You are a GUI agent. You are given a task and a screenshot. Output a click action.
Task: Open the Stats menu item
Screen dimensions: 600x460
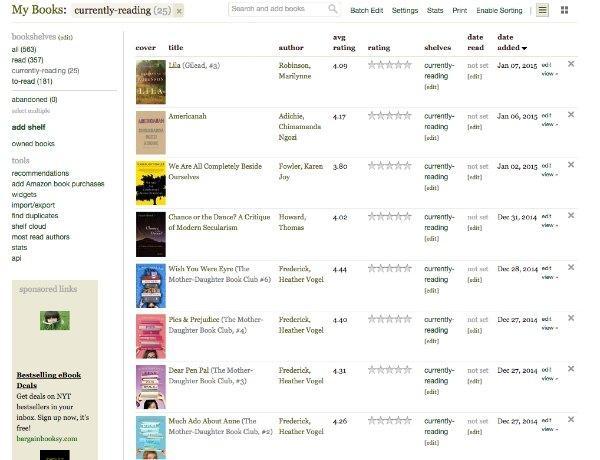click(x=435, y=10)
